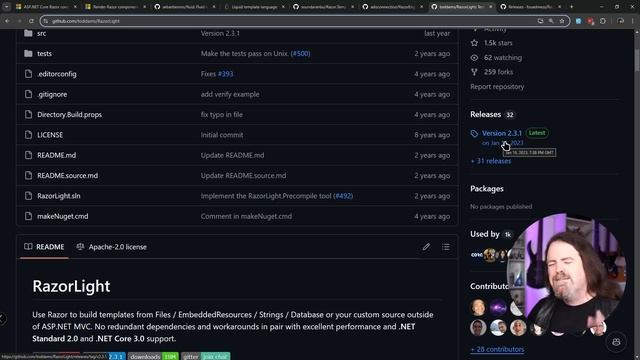
Task: Click the purple second contributor avatar
Action: (x=498, y=308)
